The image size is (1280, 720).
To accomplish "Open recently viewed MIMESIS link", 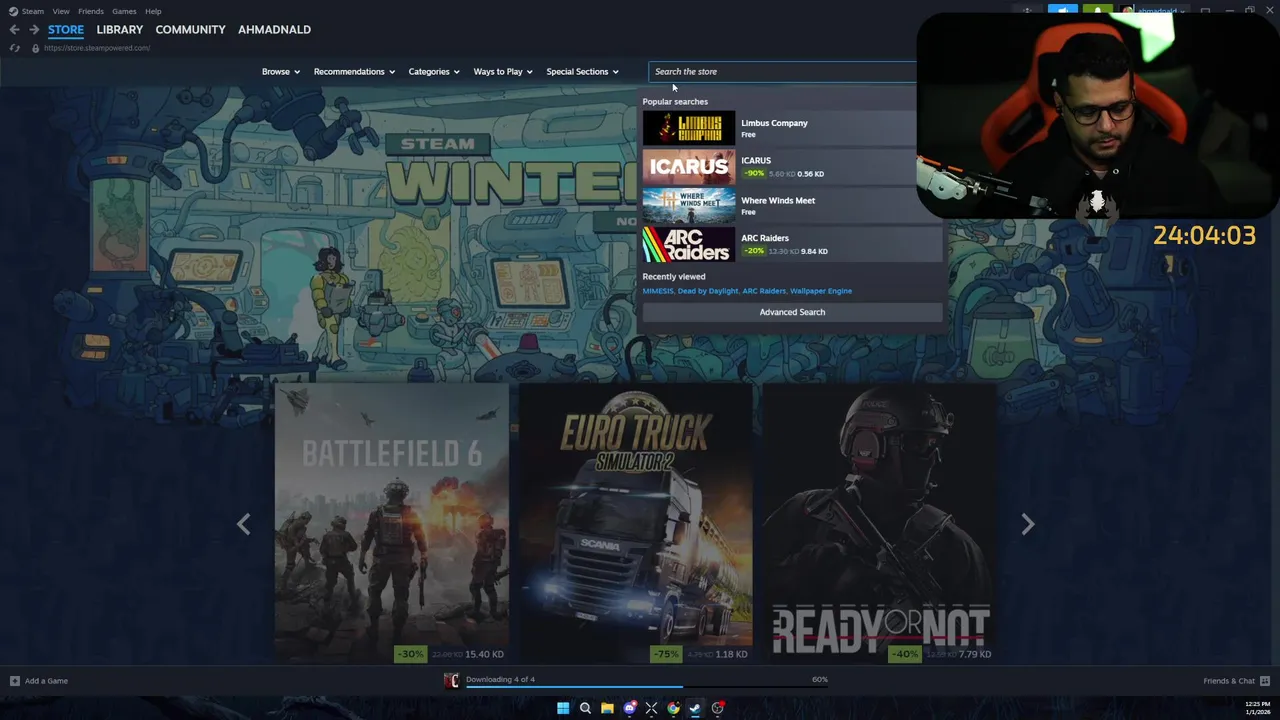I will (x=658, y=291).
